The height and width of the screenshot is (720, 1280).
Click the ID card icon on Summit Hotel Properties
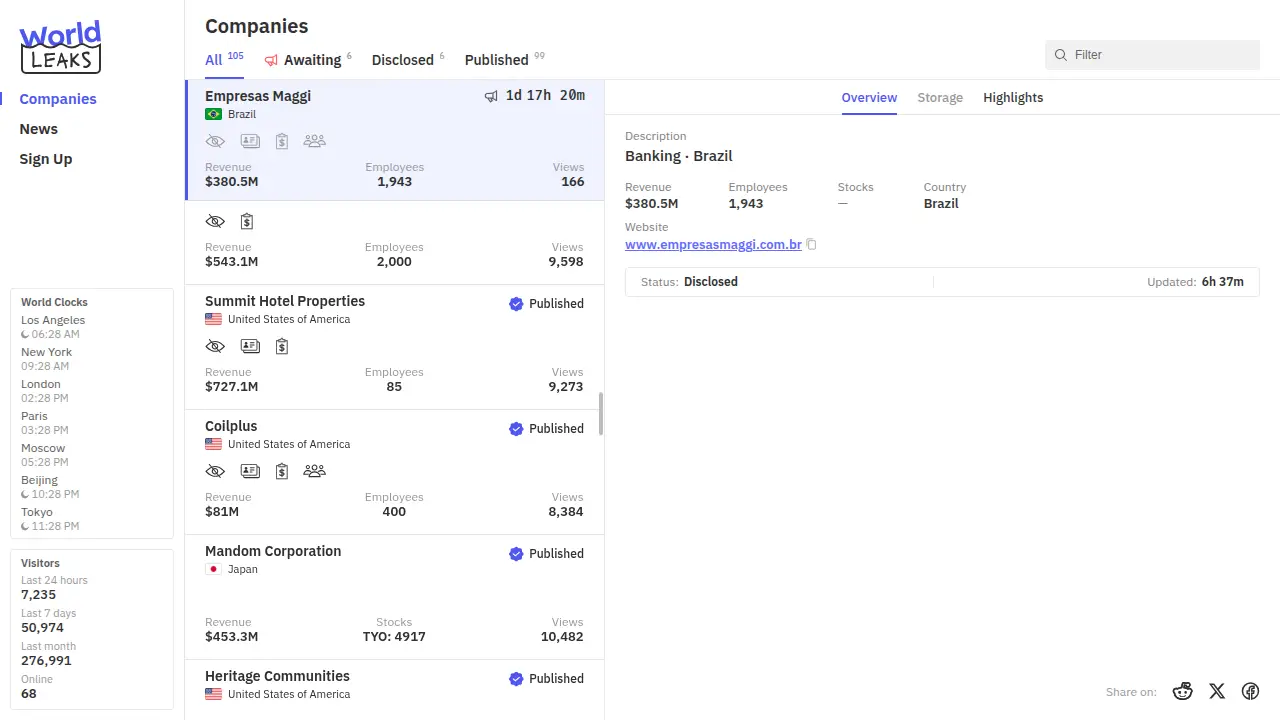[x=250, y=346]
